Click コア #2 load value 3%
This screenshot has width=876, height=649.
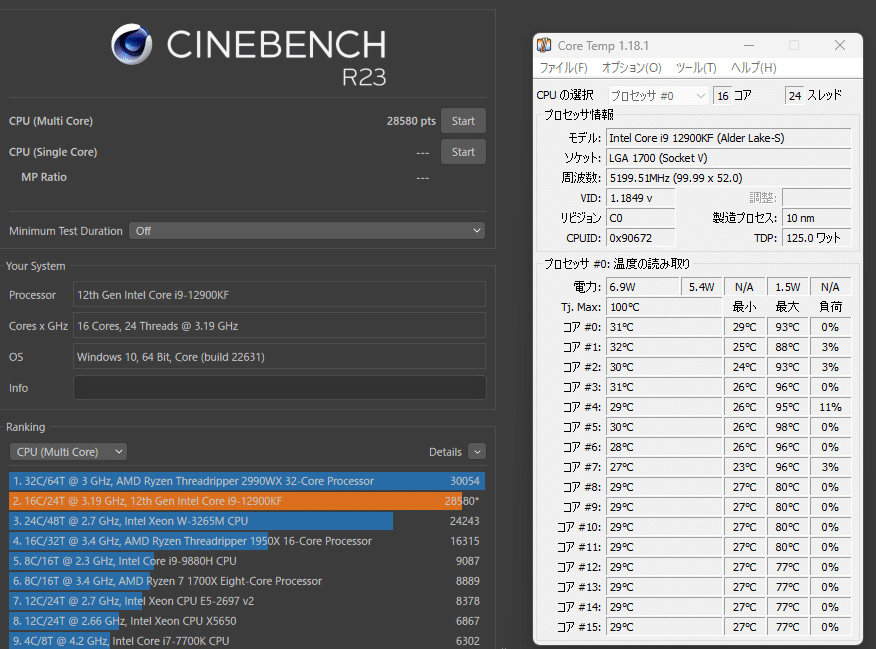[830, 367]
